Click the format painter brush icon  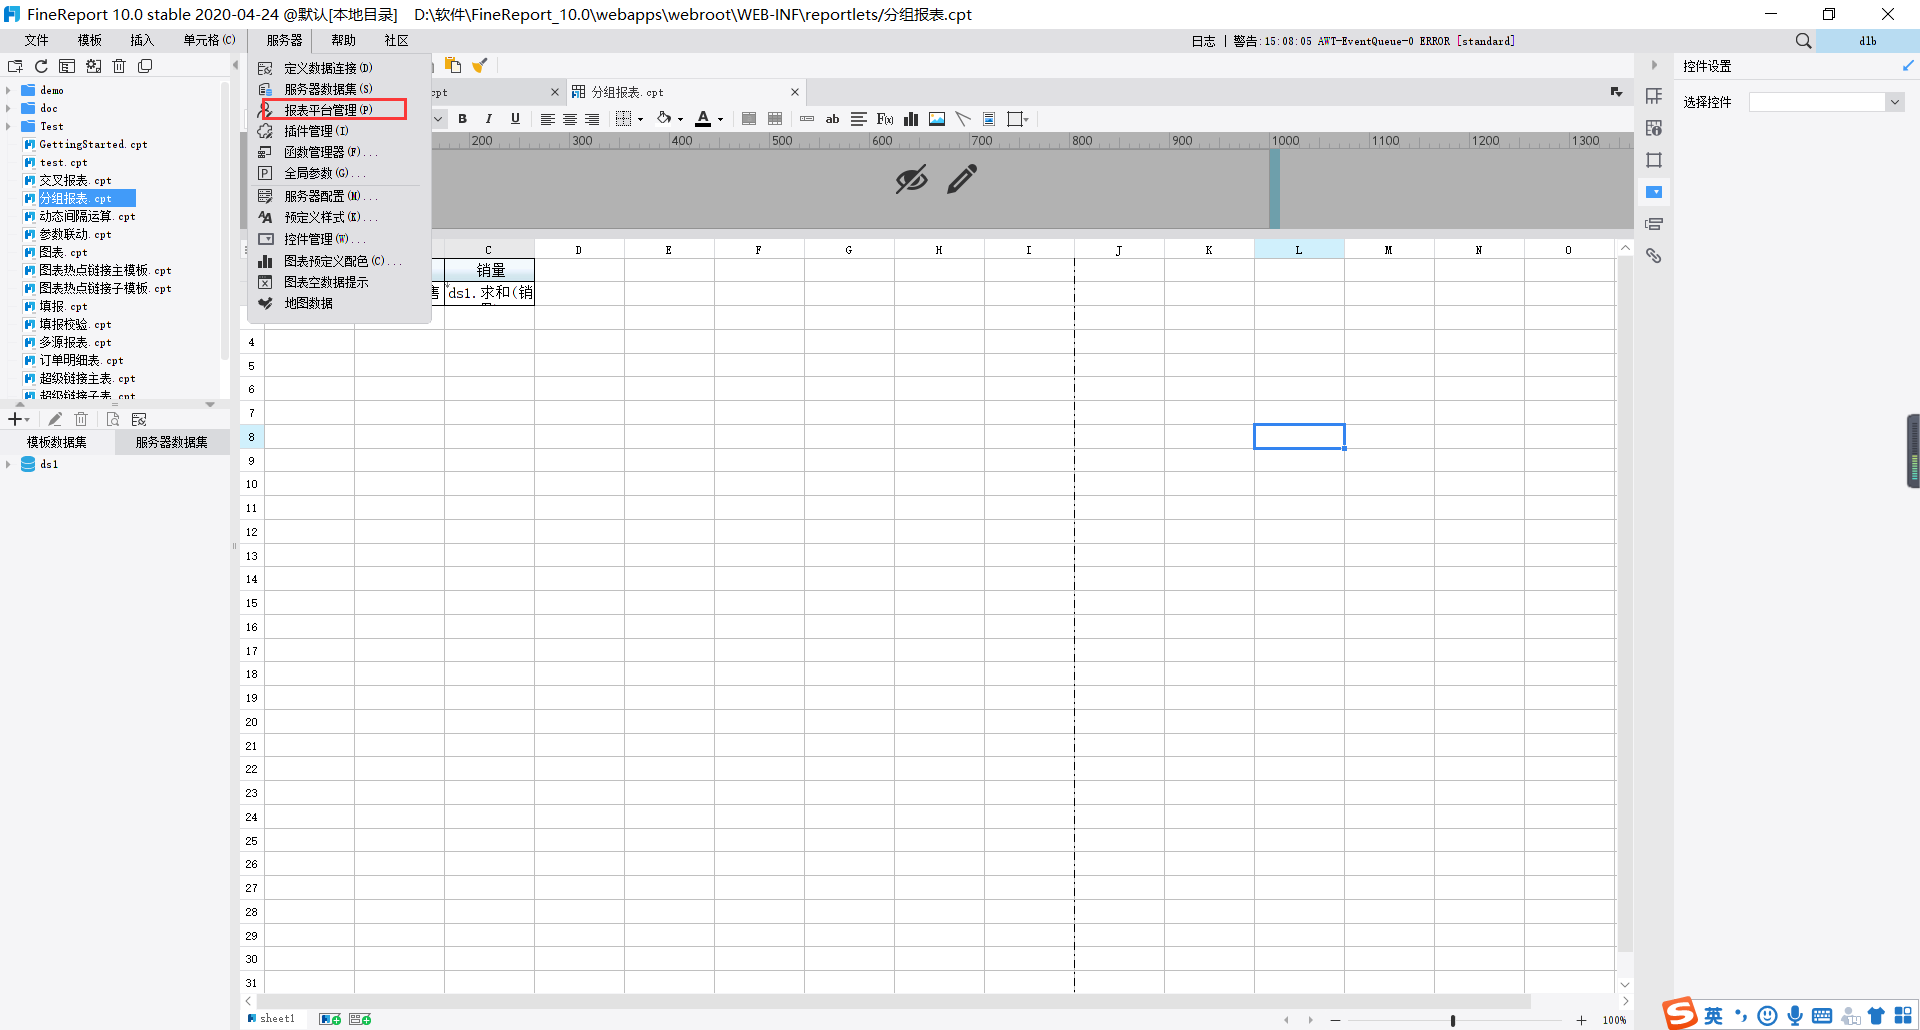click(x=480, y=65)
